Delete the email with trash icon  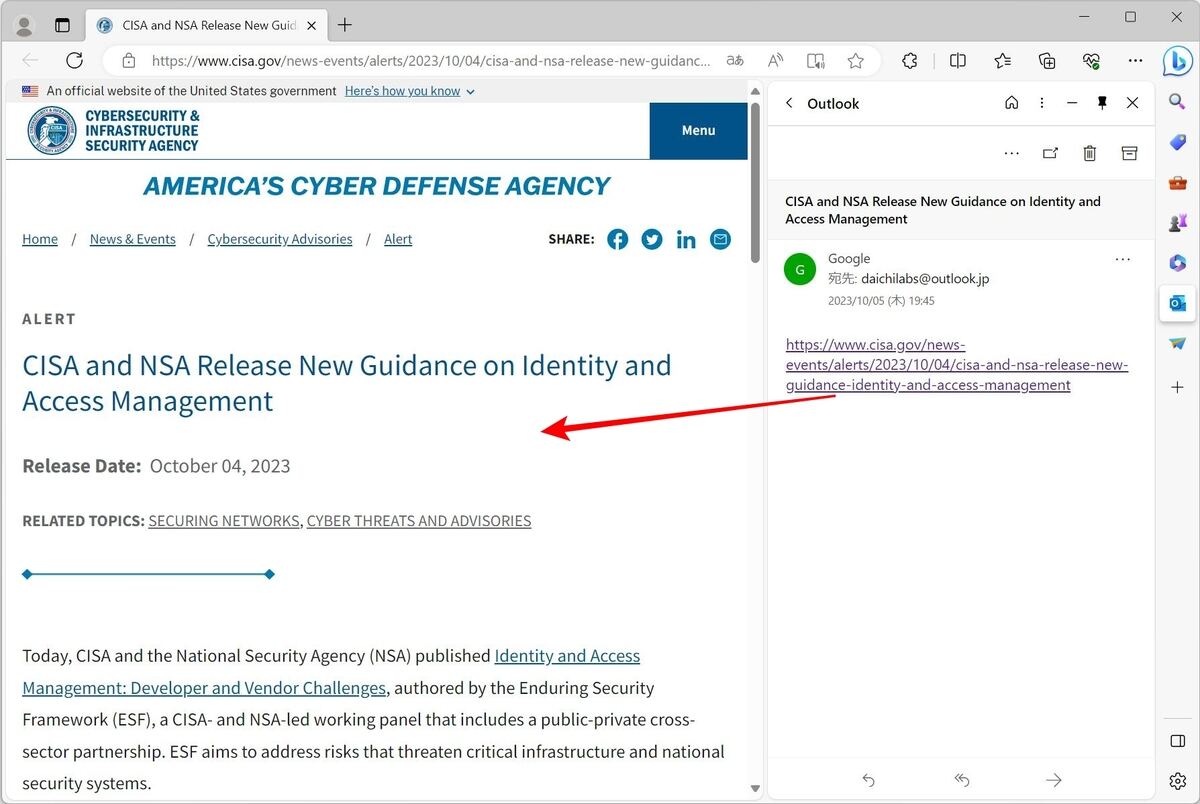tap(1090, 153)
